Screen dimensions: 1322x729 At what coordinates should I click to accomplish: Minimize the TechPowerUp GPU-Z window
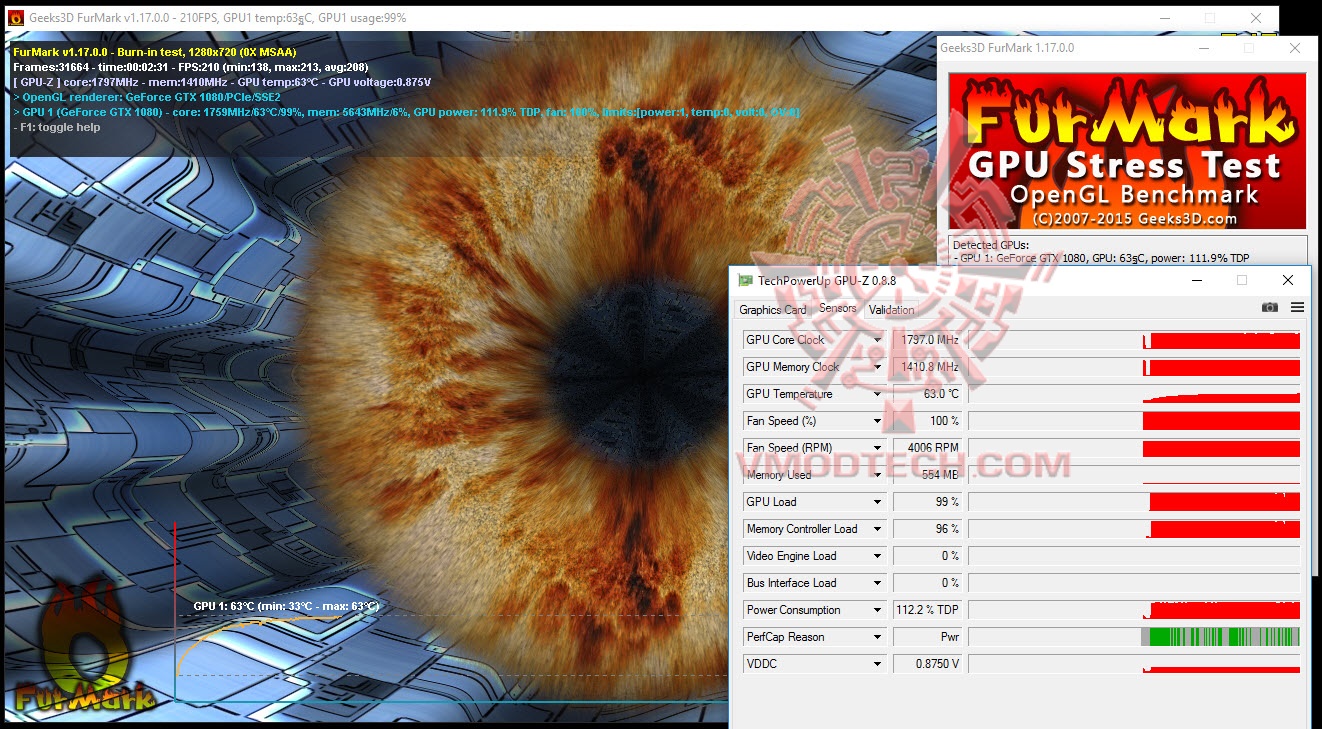pyautogui.click(x=1196, y=281)
